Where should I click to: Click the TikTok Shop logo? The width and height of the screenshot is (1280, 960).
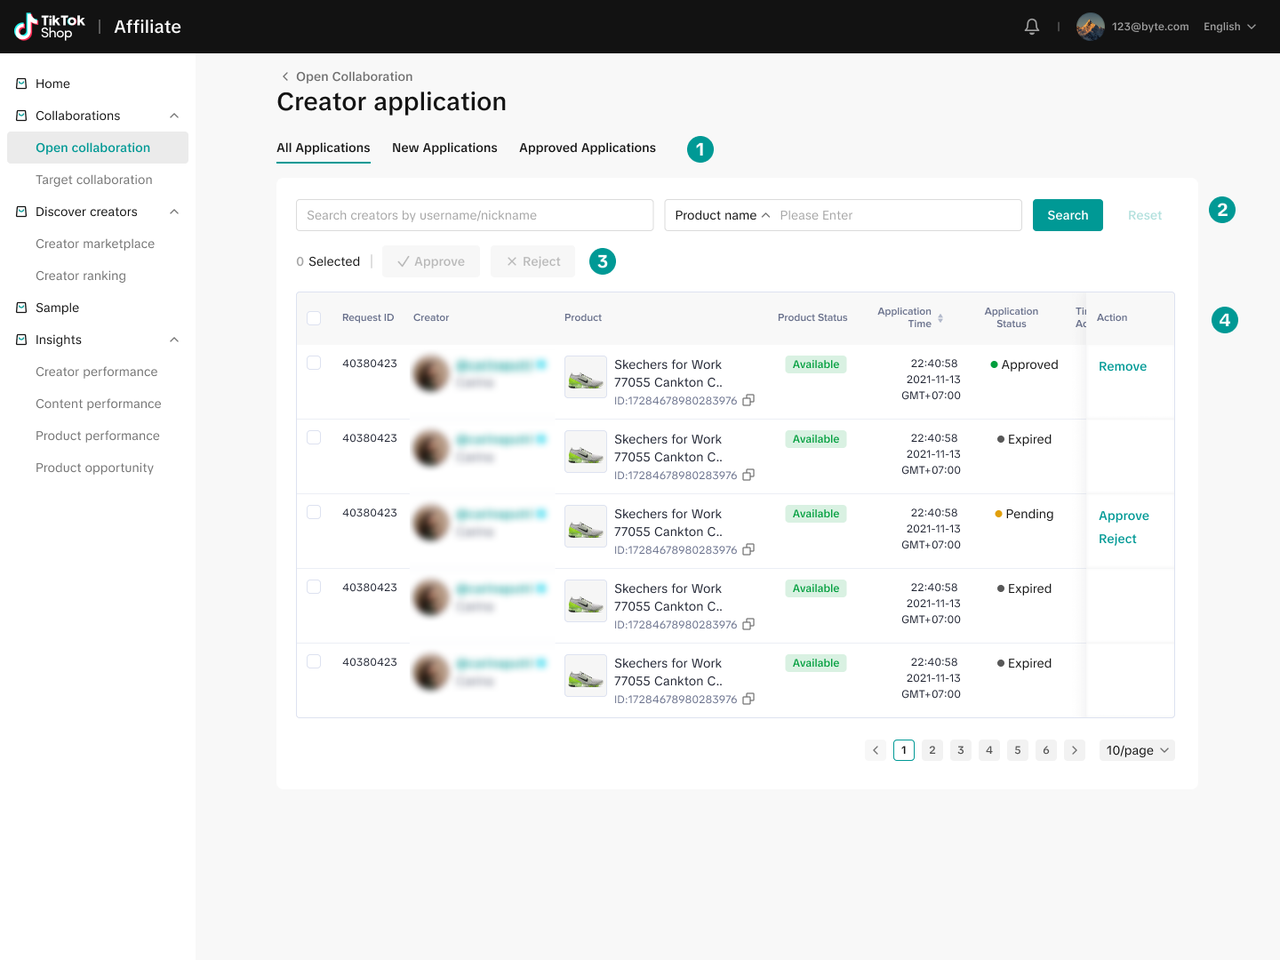pos(50,27)
